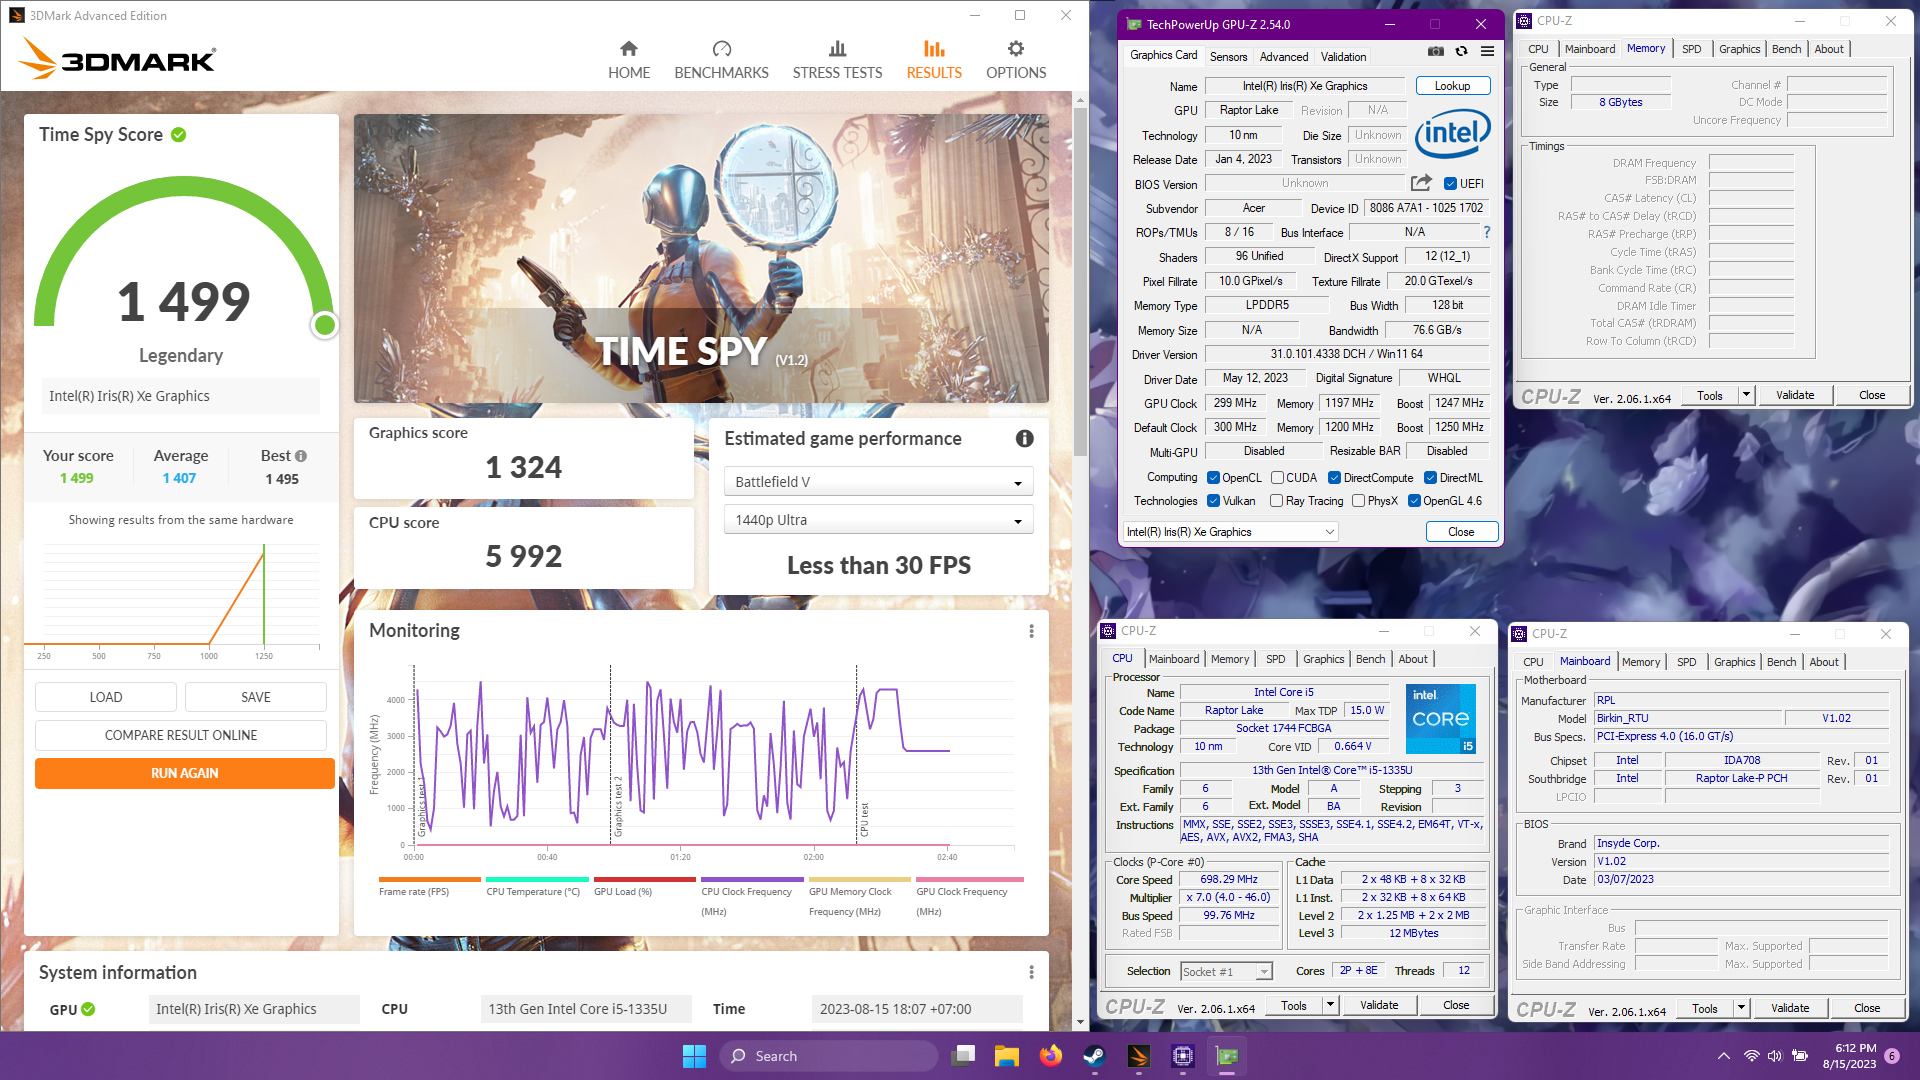
Task: Toggle the CUDA checkbox
Action: [x=1277, y=478]
